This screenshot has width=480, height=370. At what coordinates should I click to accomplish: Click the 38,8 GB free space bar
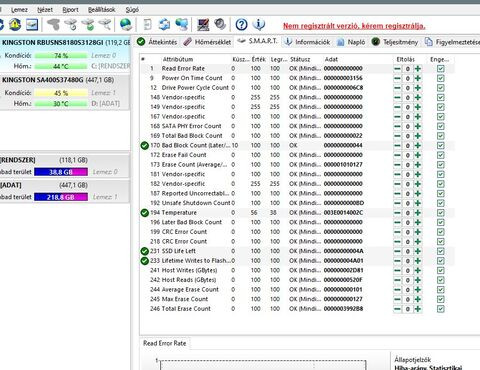(x=61, y=172)
